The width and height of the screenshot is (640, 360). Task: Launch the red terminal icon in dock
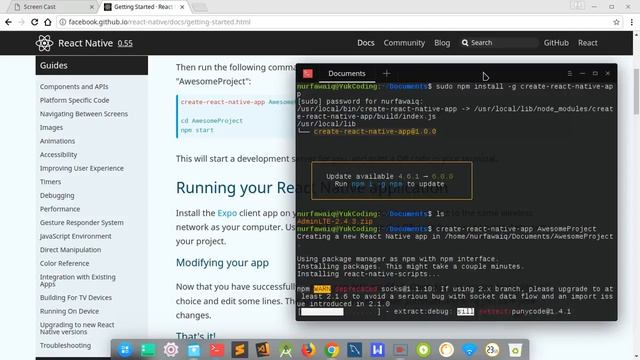pyautogui.click(x=217, y=350)
